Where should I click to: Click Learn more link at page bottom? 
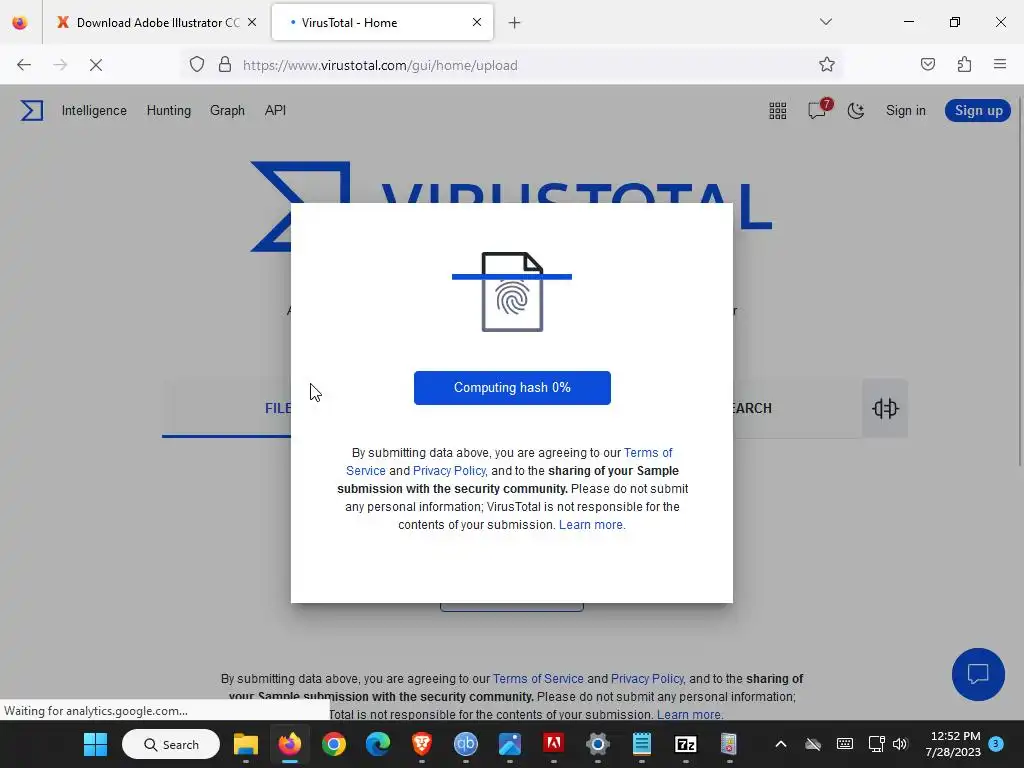[x=690, y=714]
